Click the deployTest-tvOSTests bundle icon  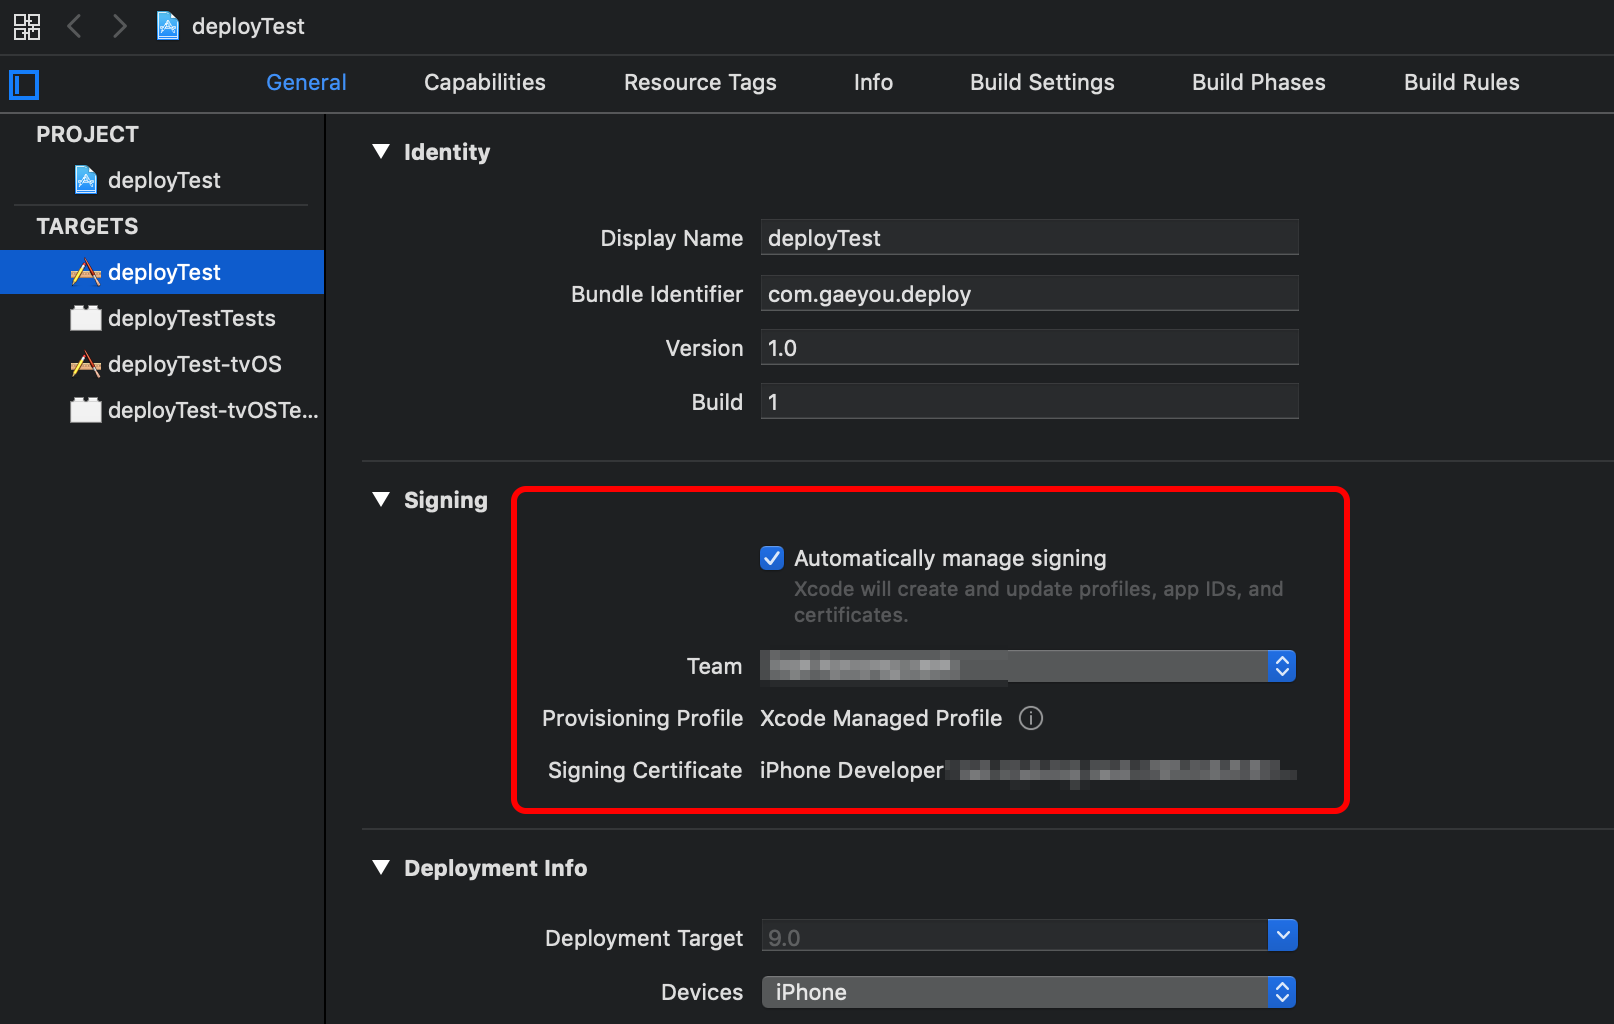86,410
